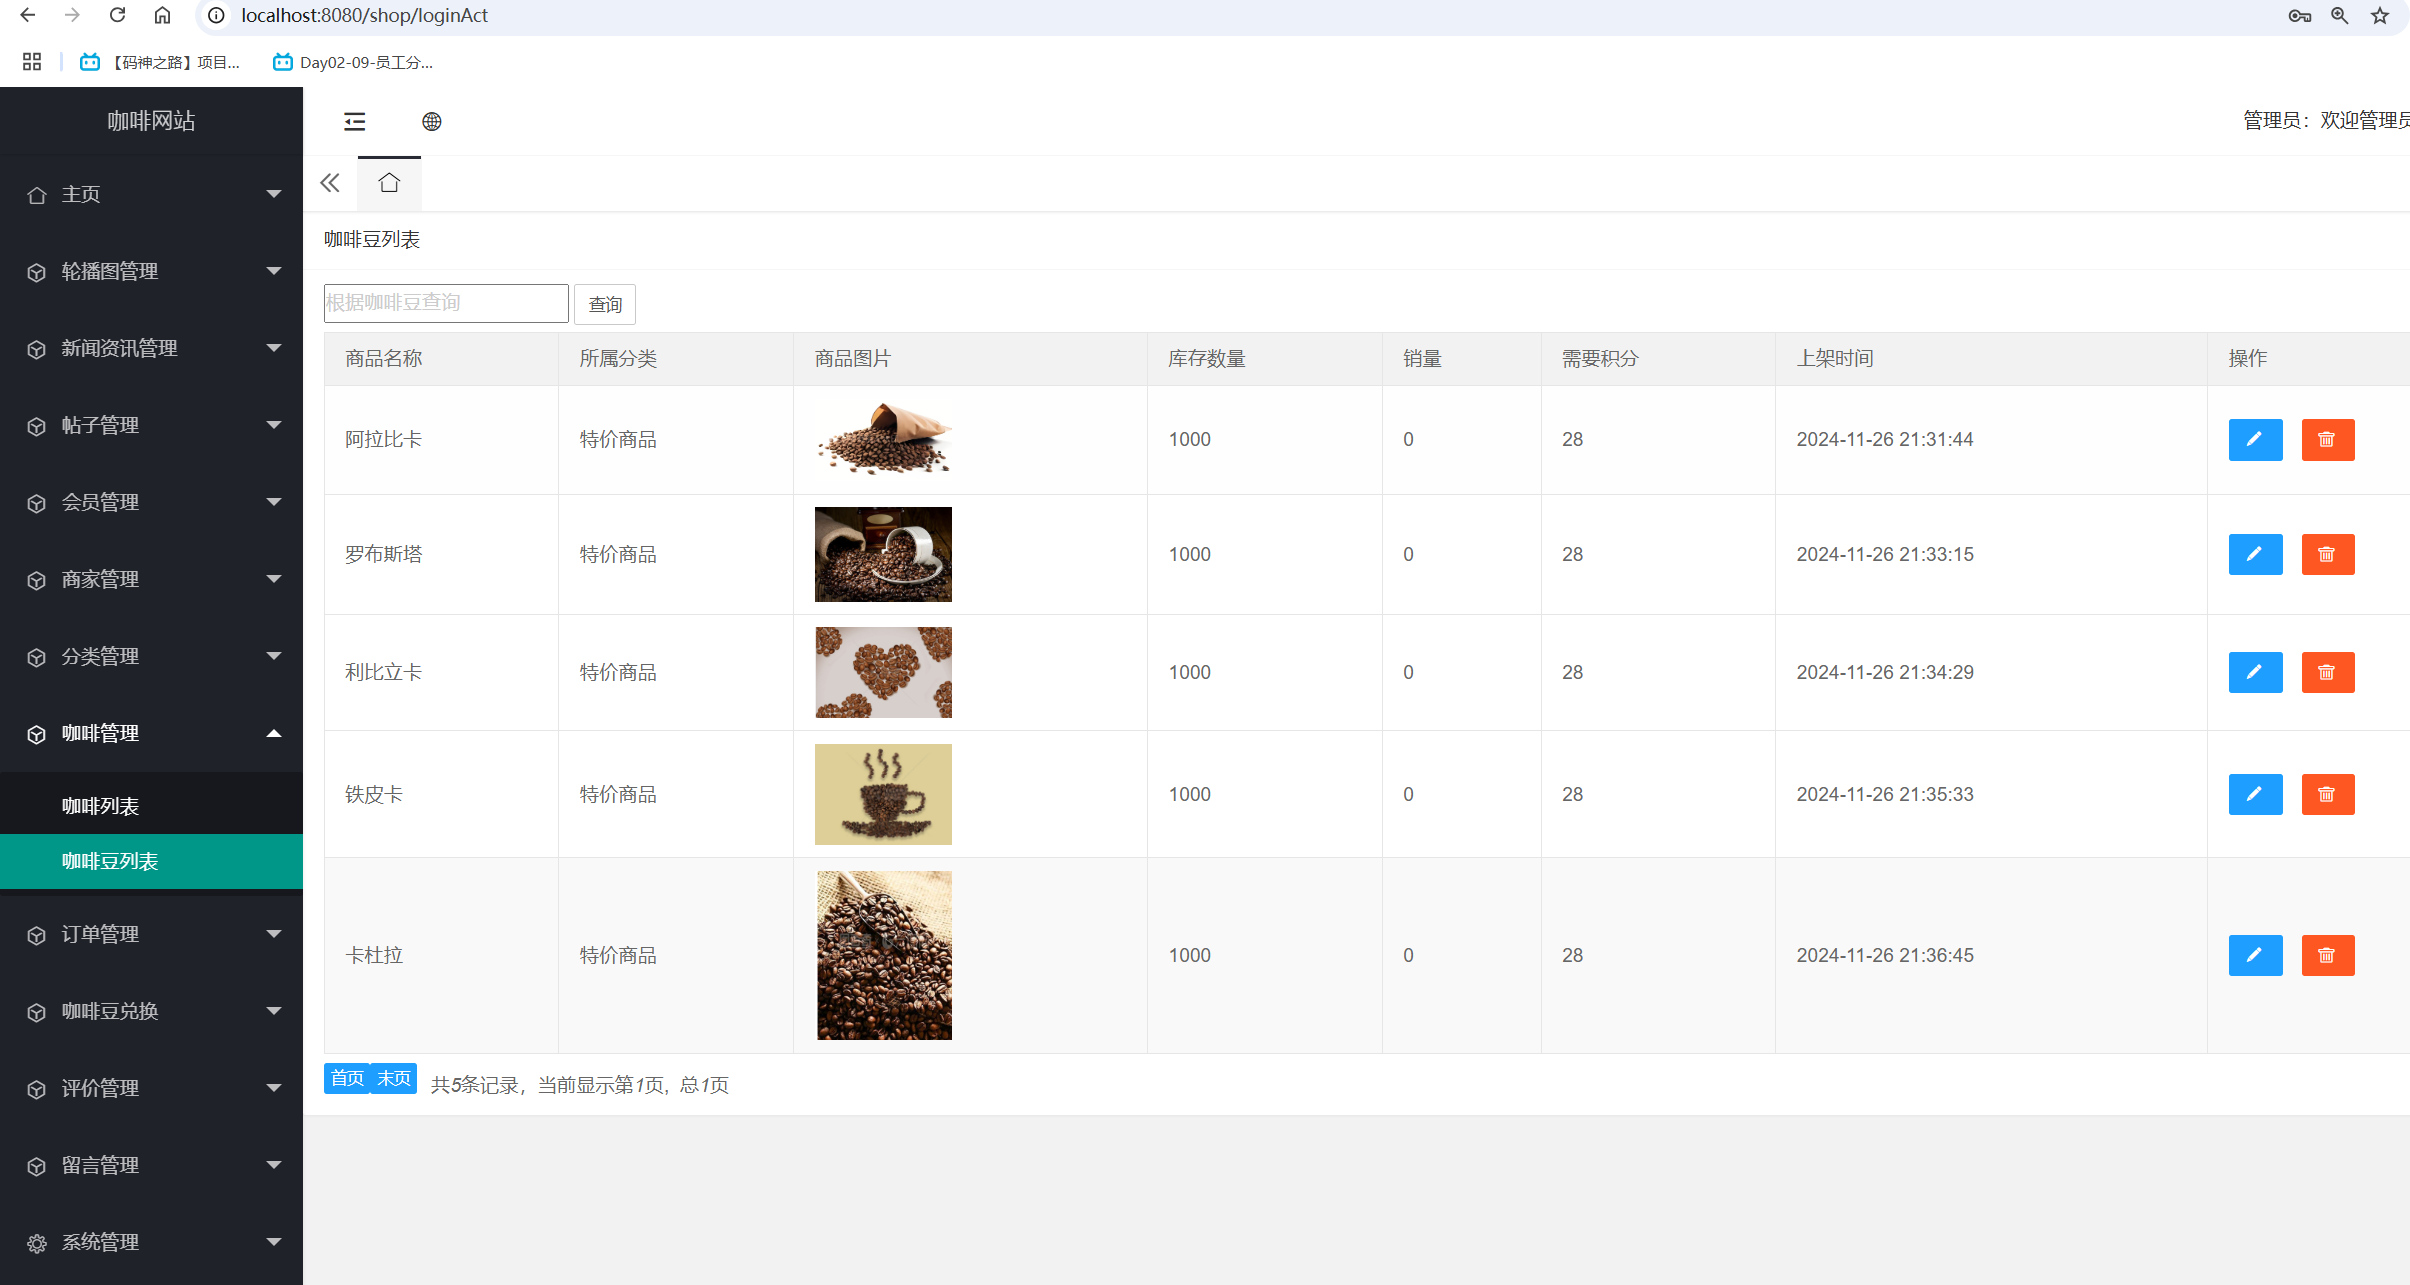
Task: Click the globe website icon
Action: (x=432, y=122)
